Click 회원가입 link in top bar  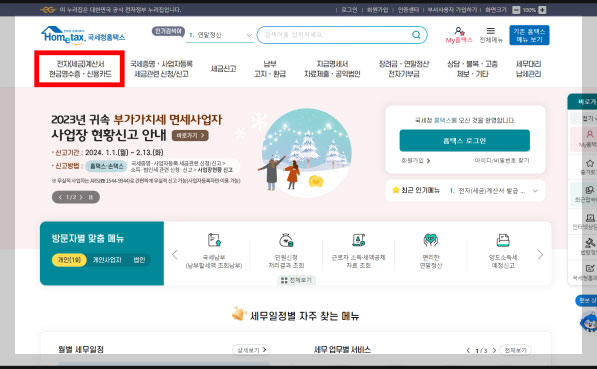coord(377,10)
